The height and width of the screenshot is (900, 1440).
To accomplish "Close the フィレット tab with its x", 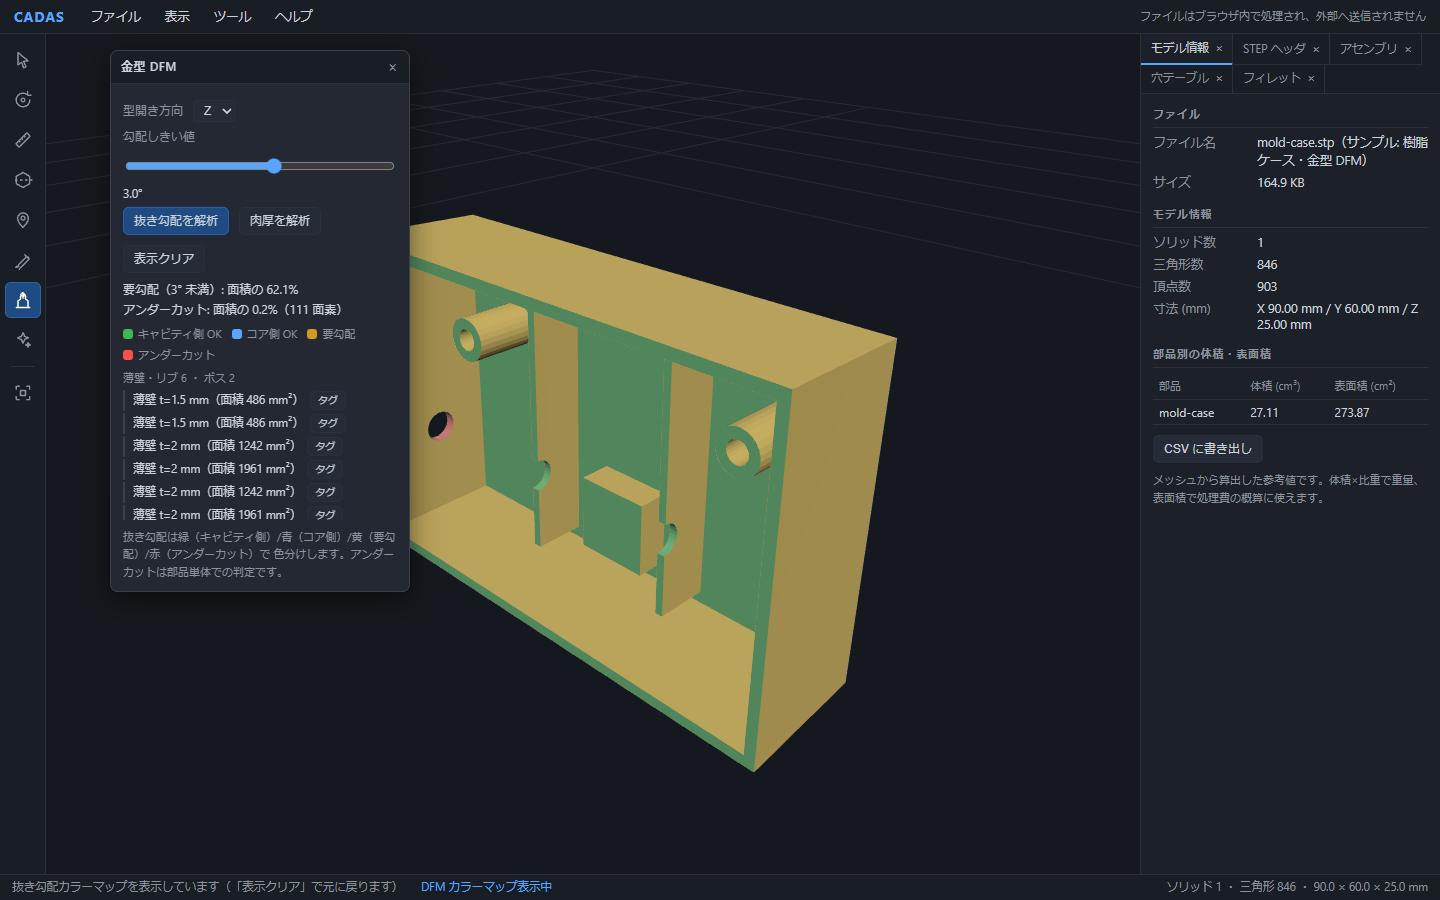I will click(1311, 78).
